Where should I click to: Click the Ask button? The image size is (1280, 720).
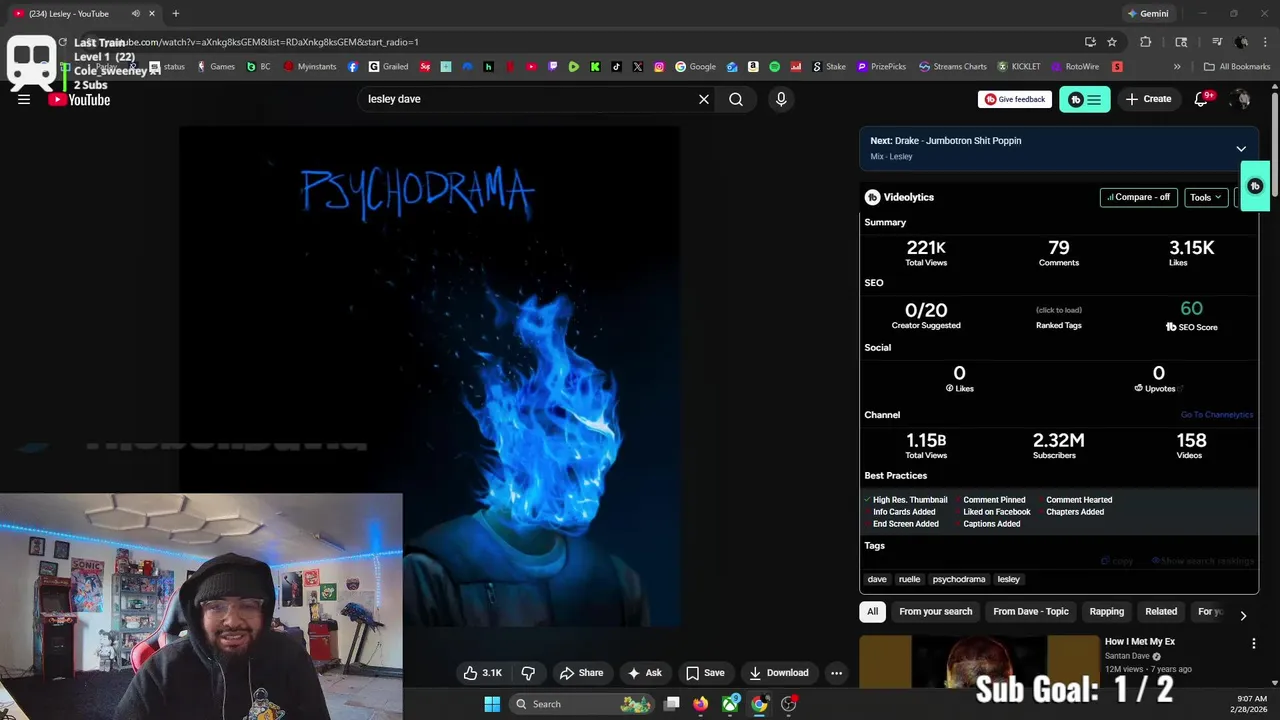pyautogui.click(x=645, y=673)
